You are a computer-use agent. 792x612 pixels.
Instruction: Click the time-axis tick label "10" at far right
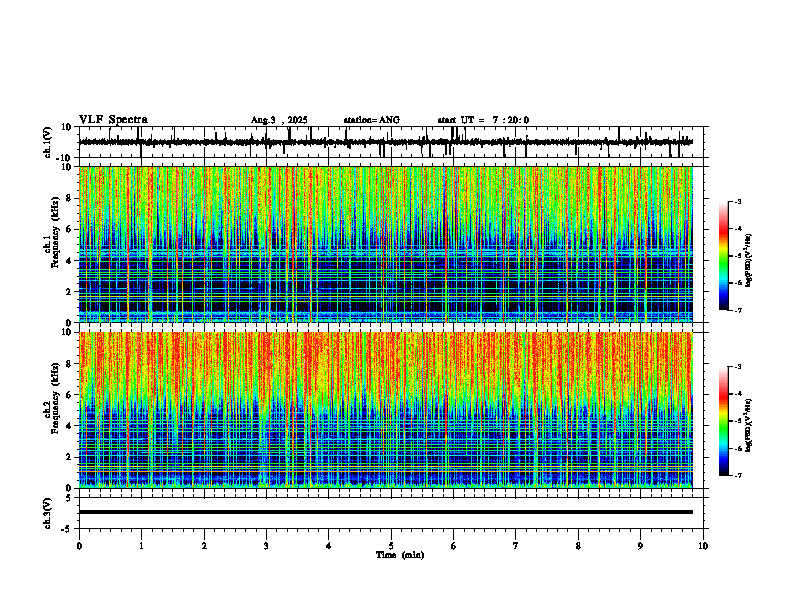(703, 546)
